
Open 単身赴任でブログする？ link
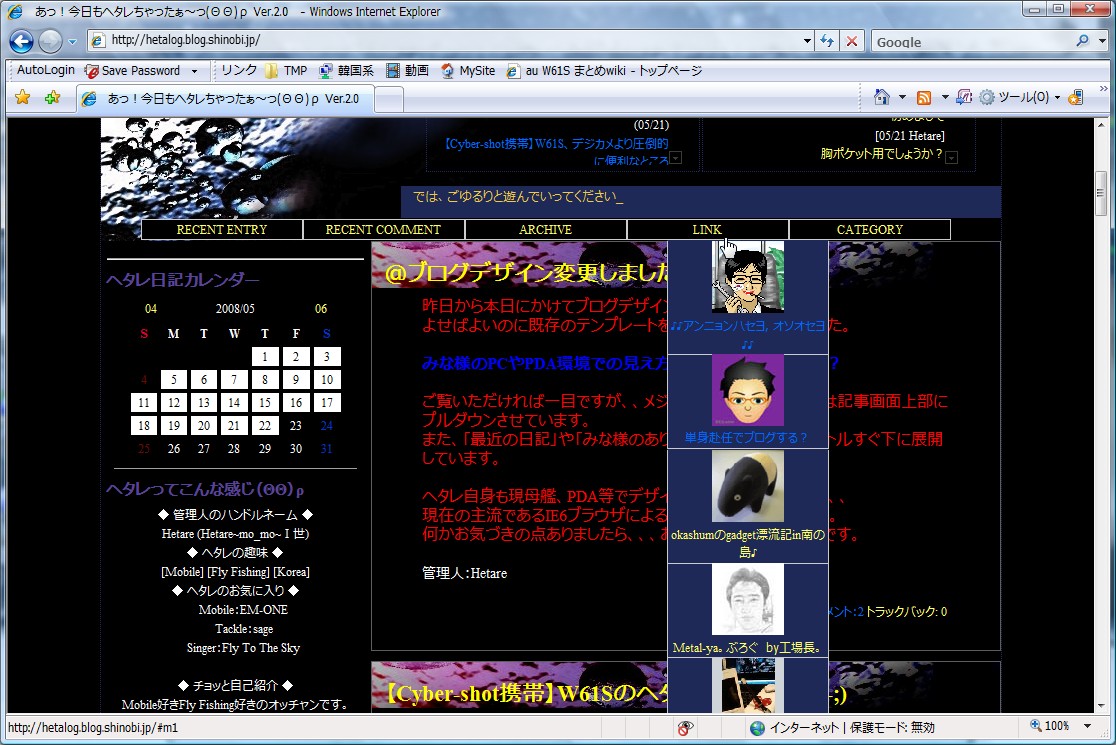click(x=746, y=438)
